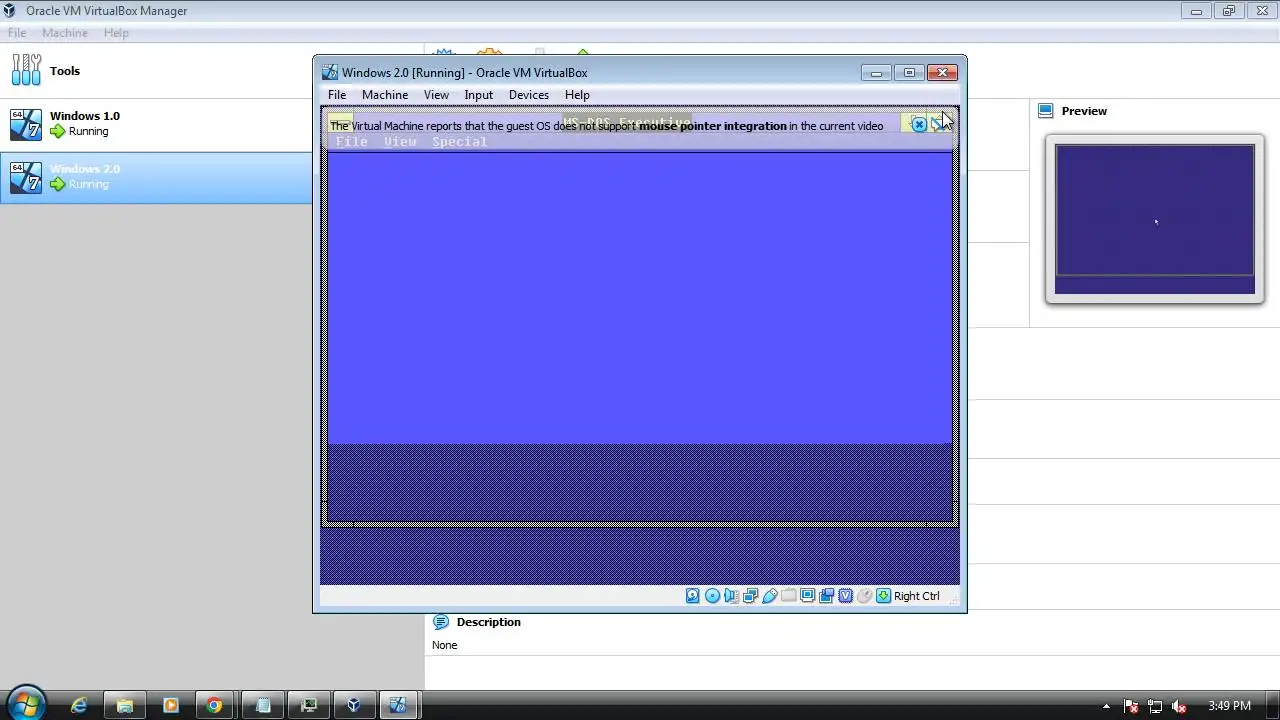1280x720 pixels.
Task: Close the Windows 2.0 VM window
Action: pyautogui.click(x=942, y=73)
